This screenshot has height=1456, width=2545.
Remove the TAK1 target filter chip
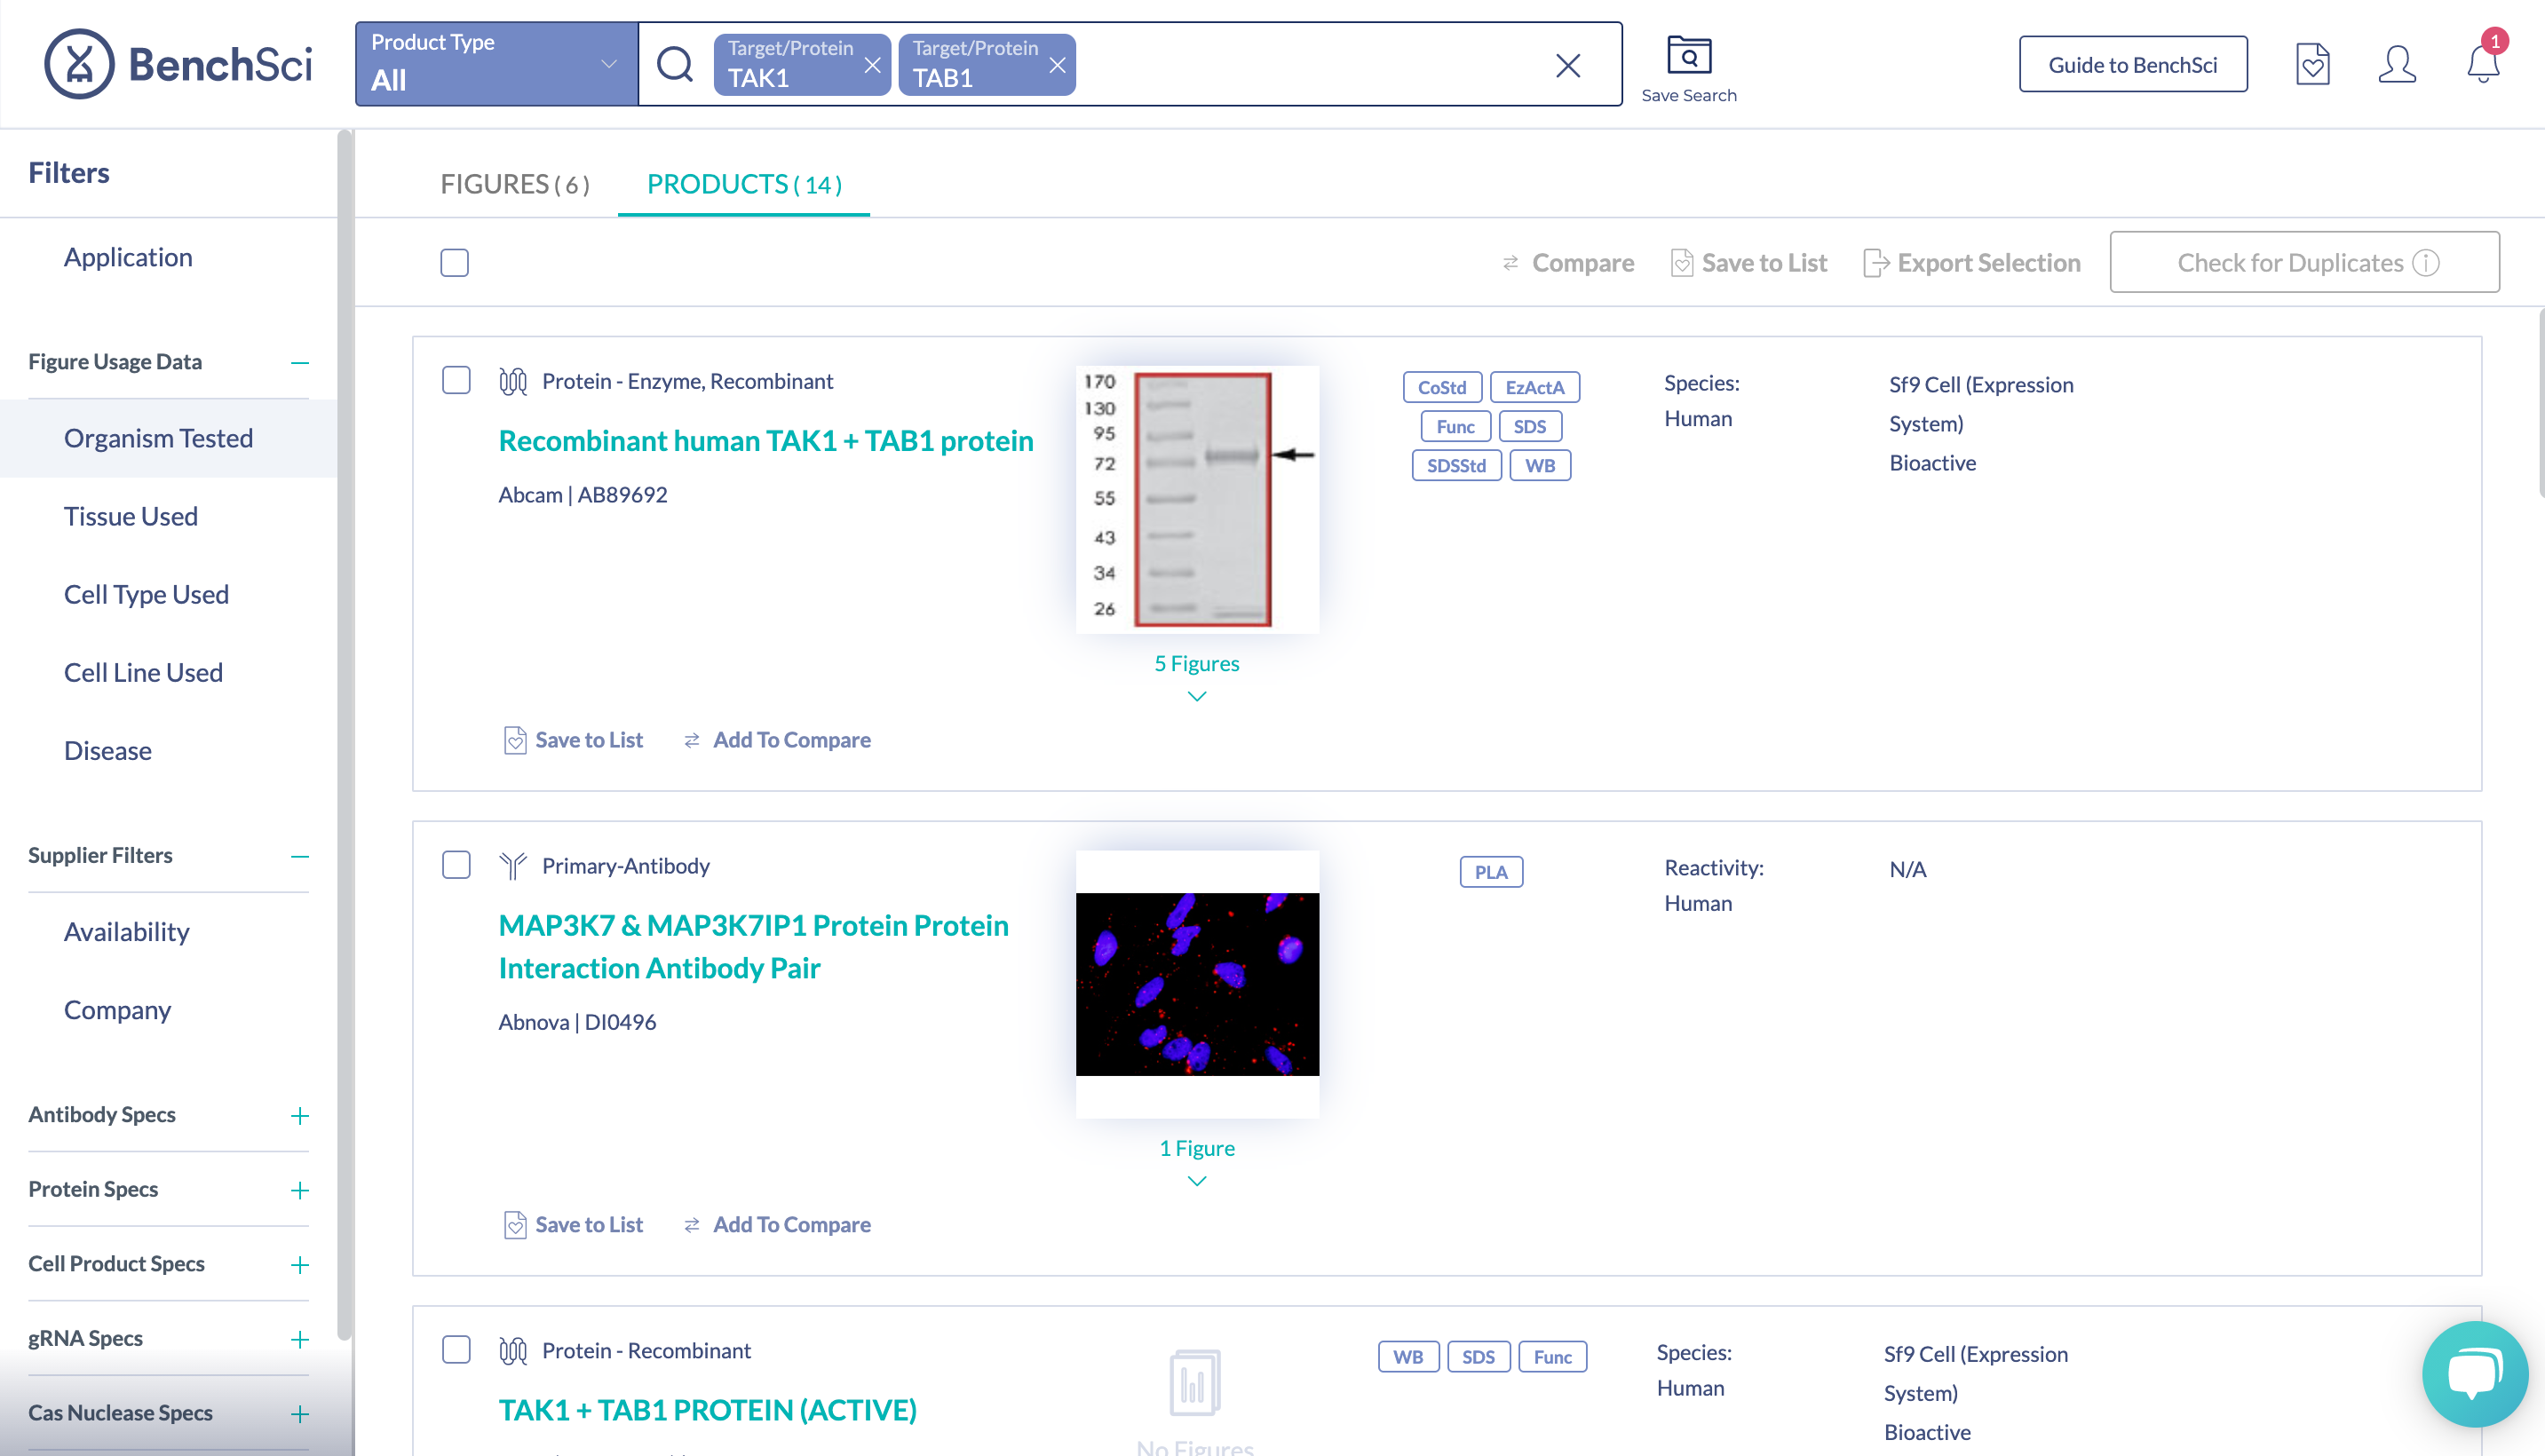point(872,65)
